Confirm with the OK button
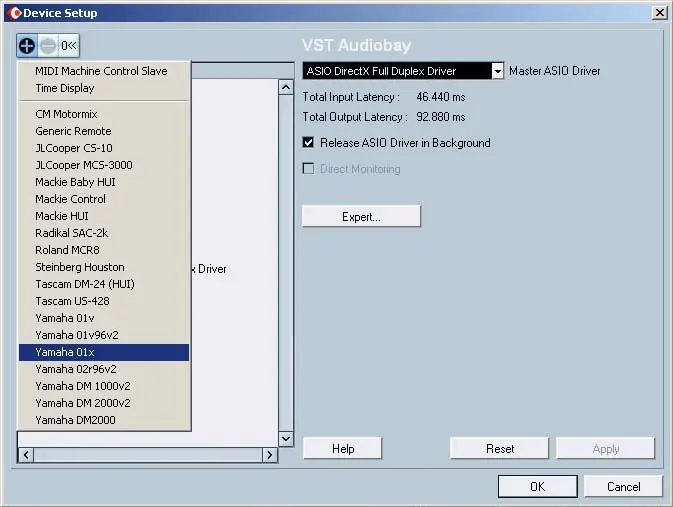Viewport: 673px width, 507px height. click(x=537, y=486)
